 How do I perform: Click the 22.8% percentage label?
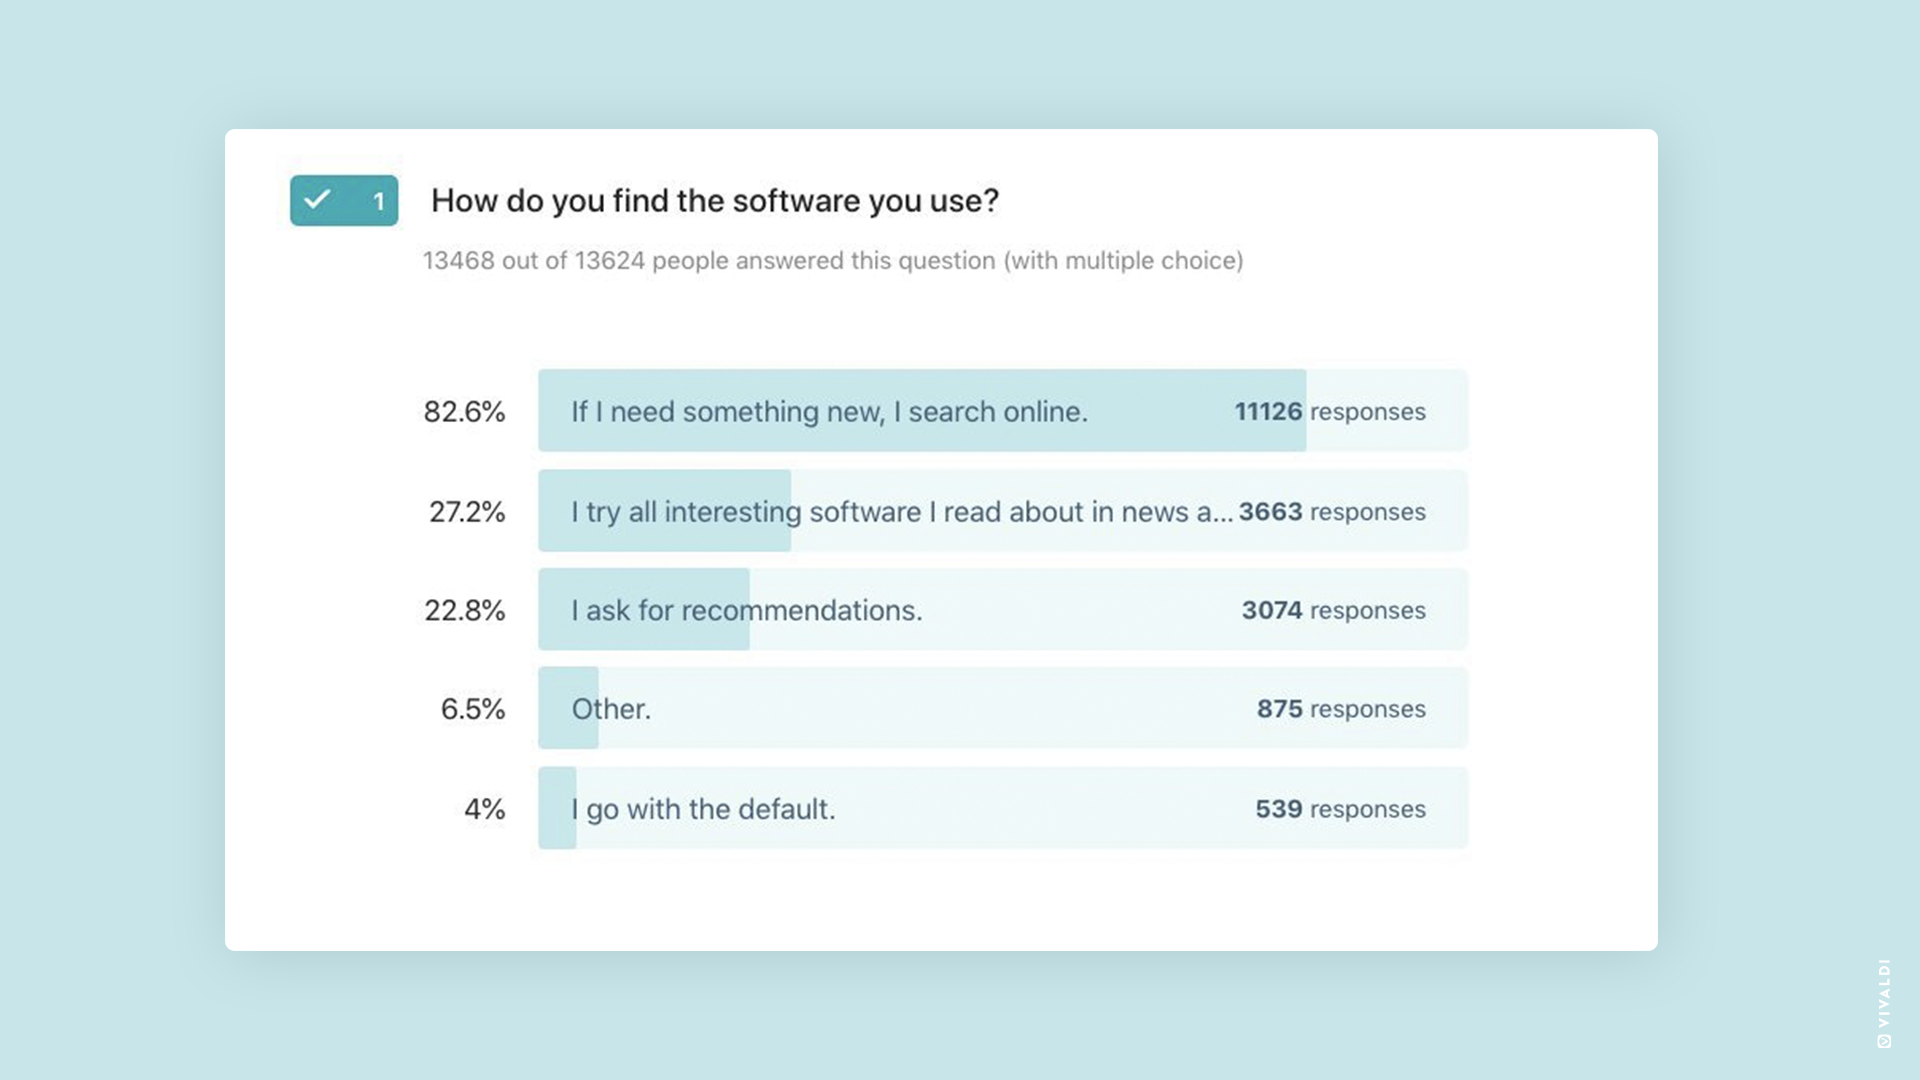[x=465, y=610]
